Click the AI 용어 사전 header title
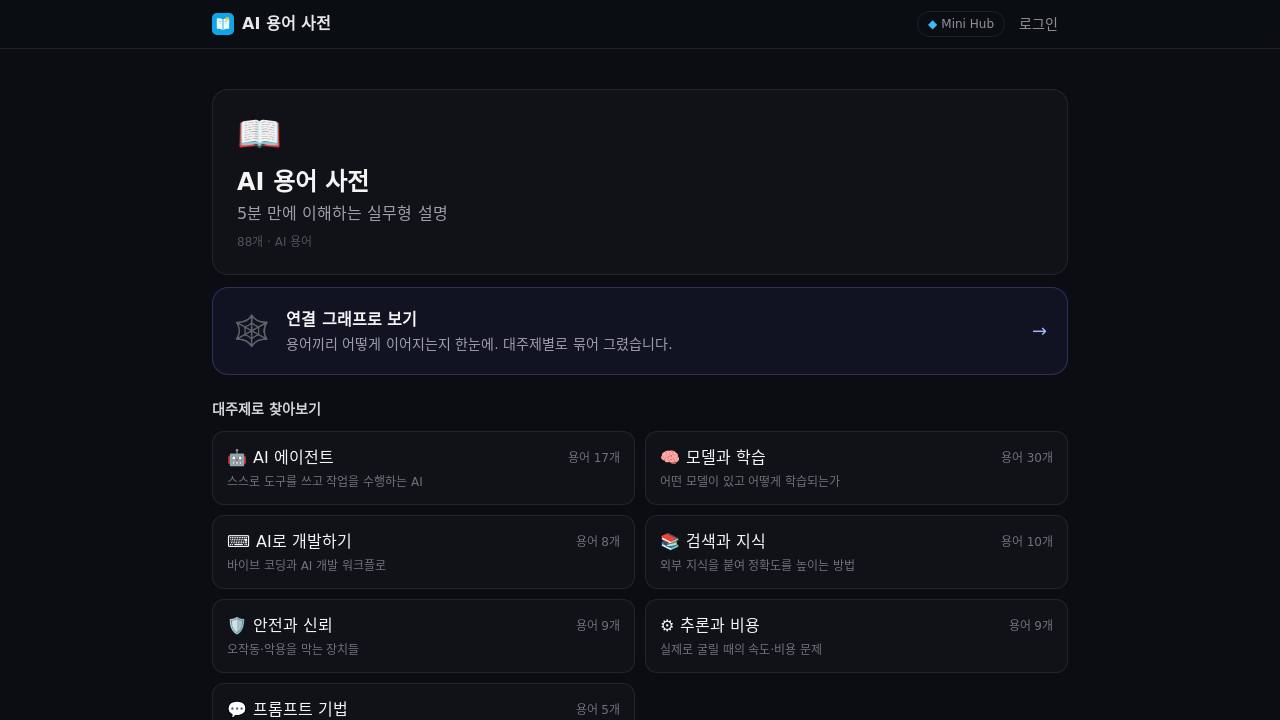1280x720 pixels. [286, 23]
